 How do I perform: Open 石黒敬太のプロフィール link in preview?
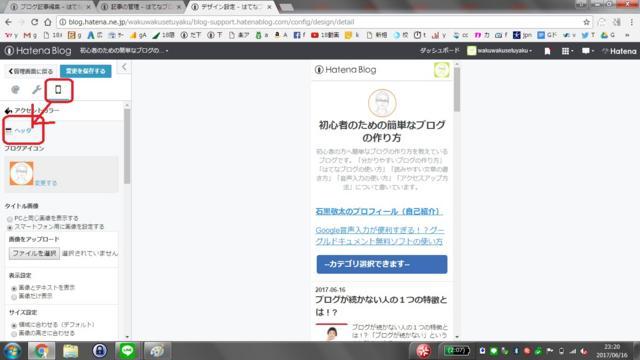[378, 211]
